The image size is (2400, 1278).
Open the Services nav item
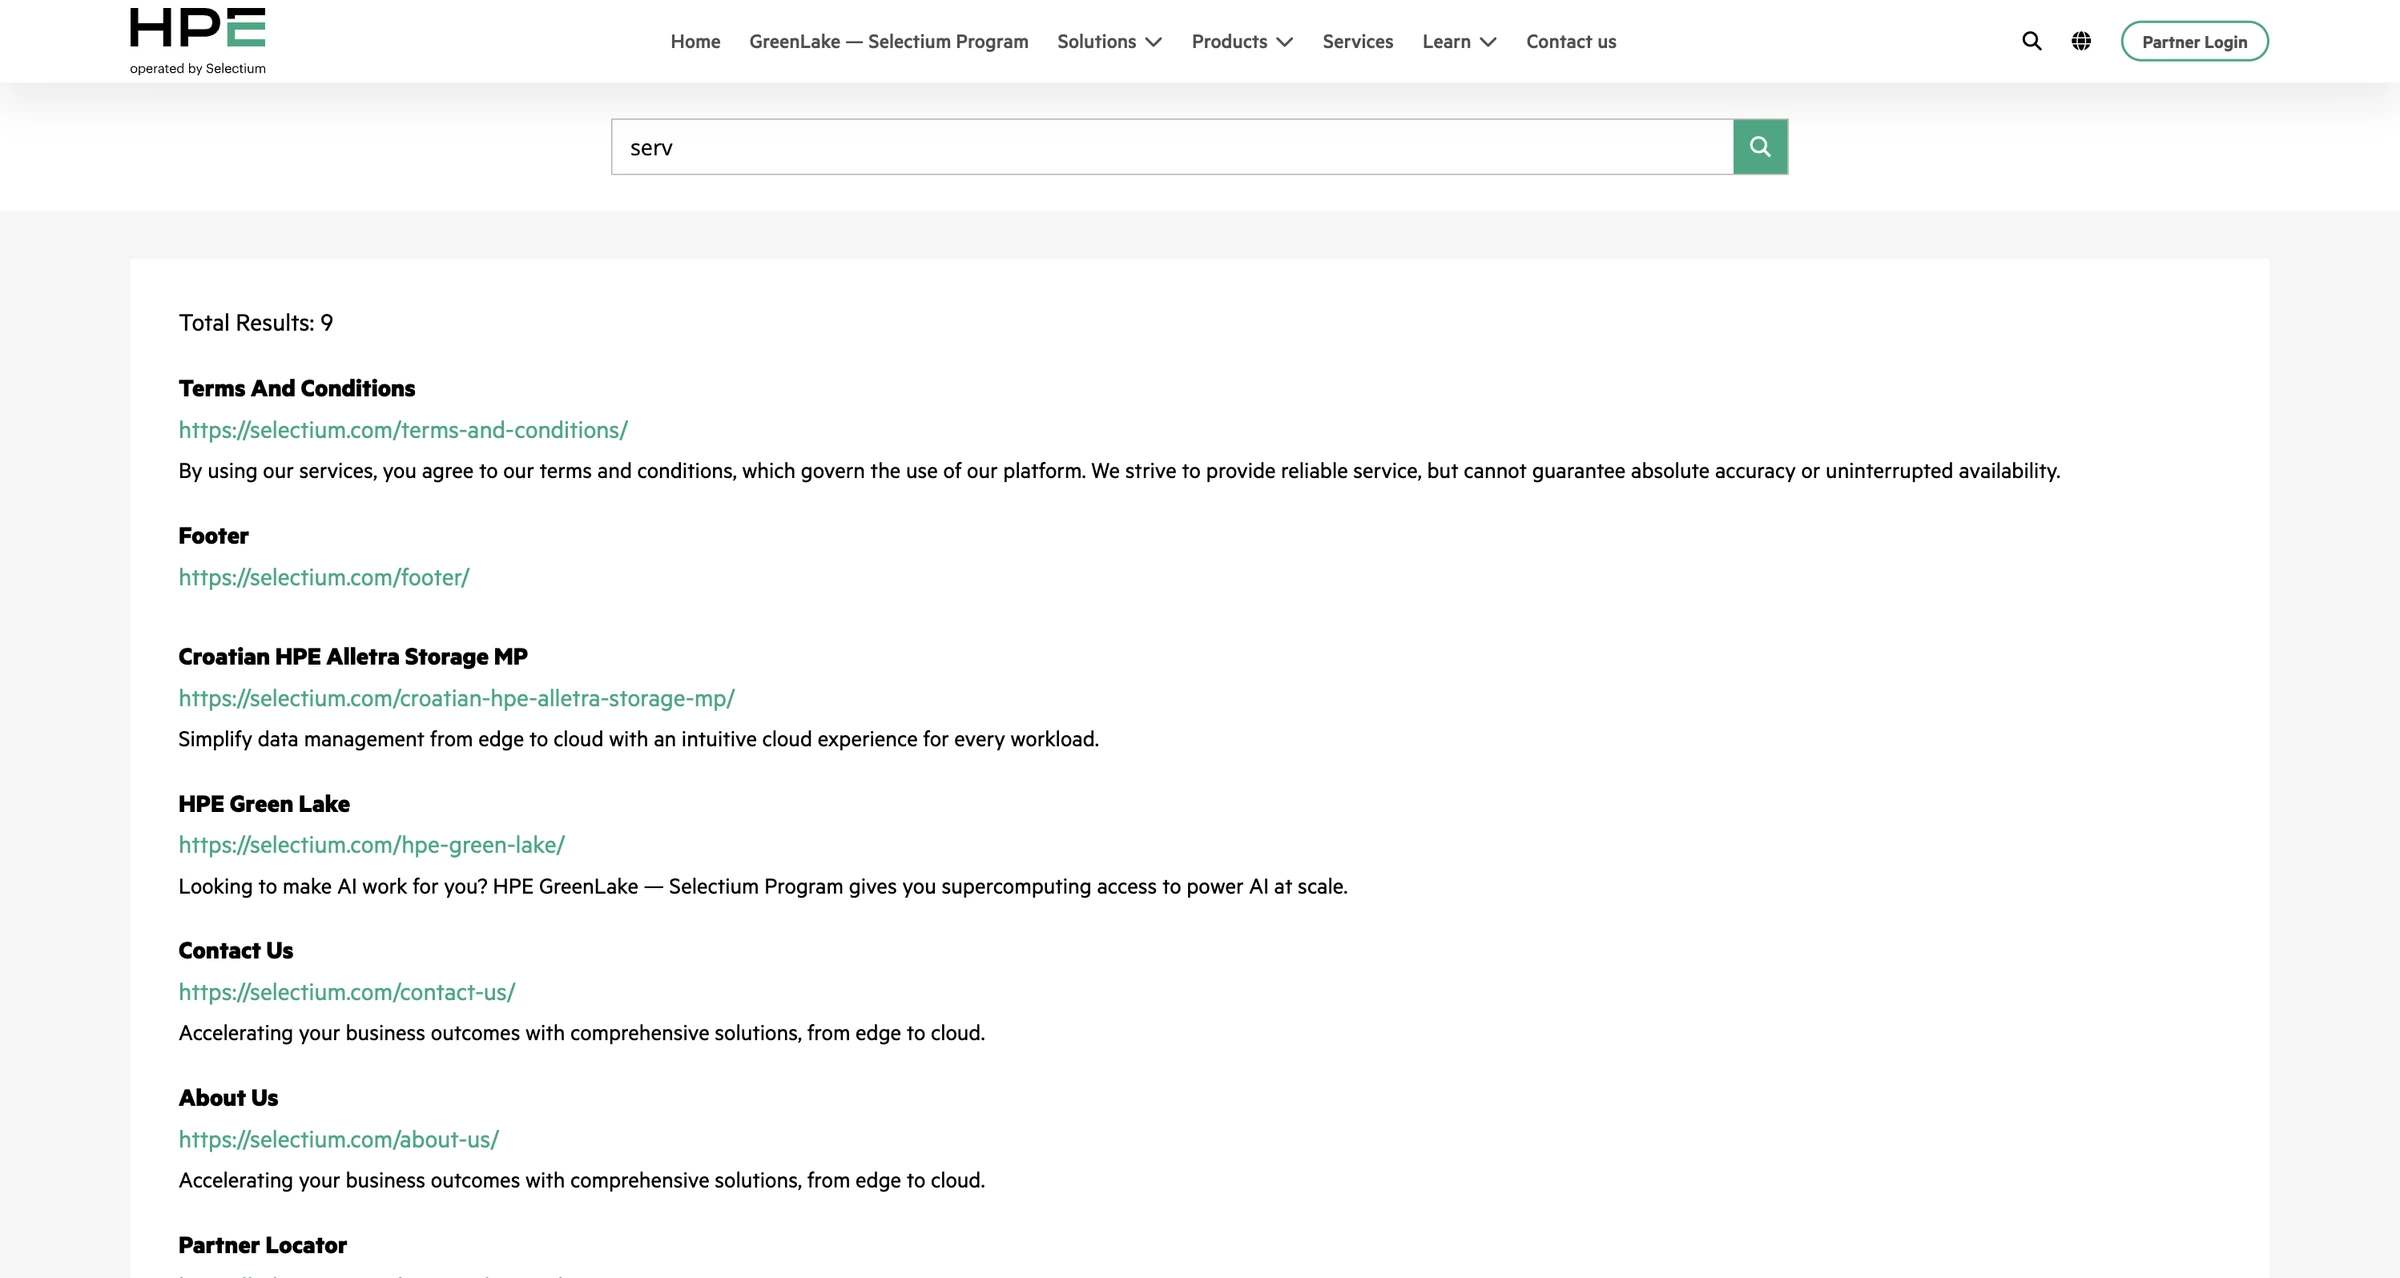[x=1357, y=41]
